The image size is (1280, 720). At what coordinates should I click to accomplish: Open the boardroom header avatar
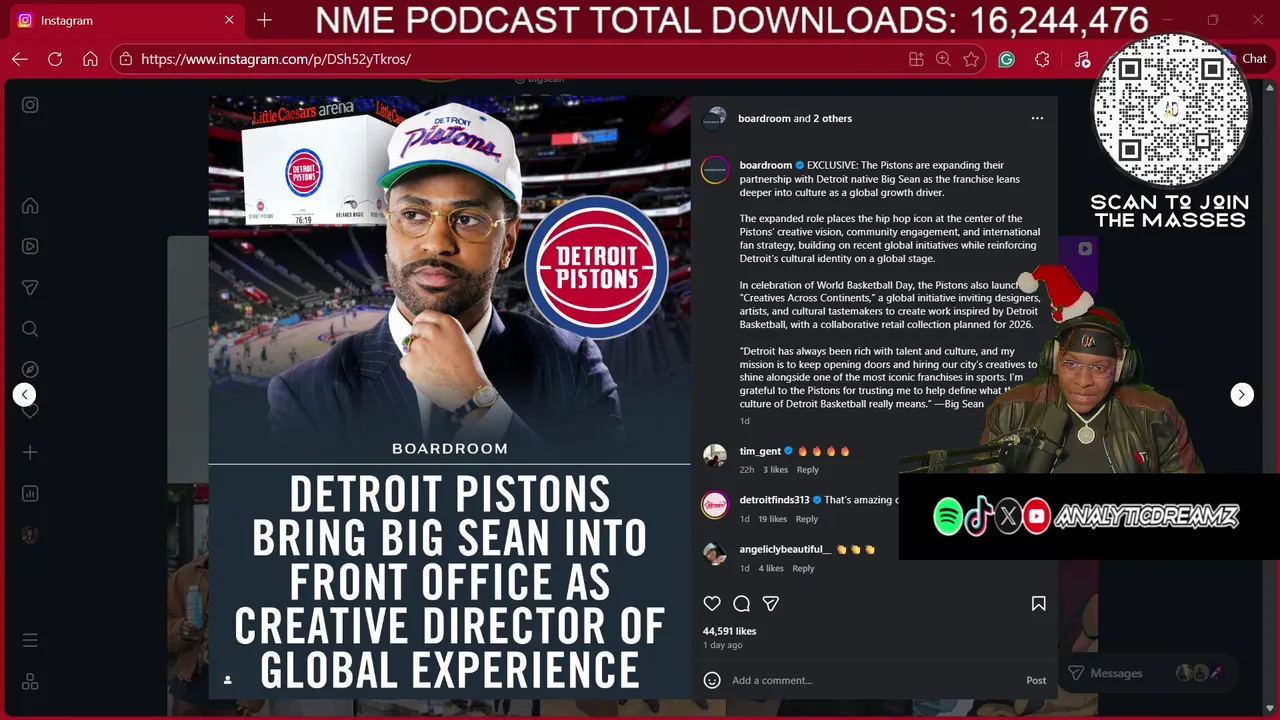coord(714,119)
